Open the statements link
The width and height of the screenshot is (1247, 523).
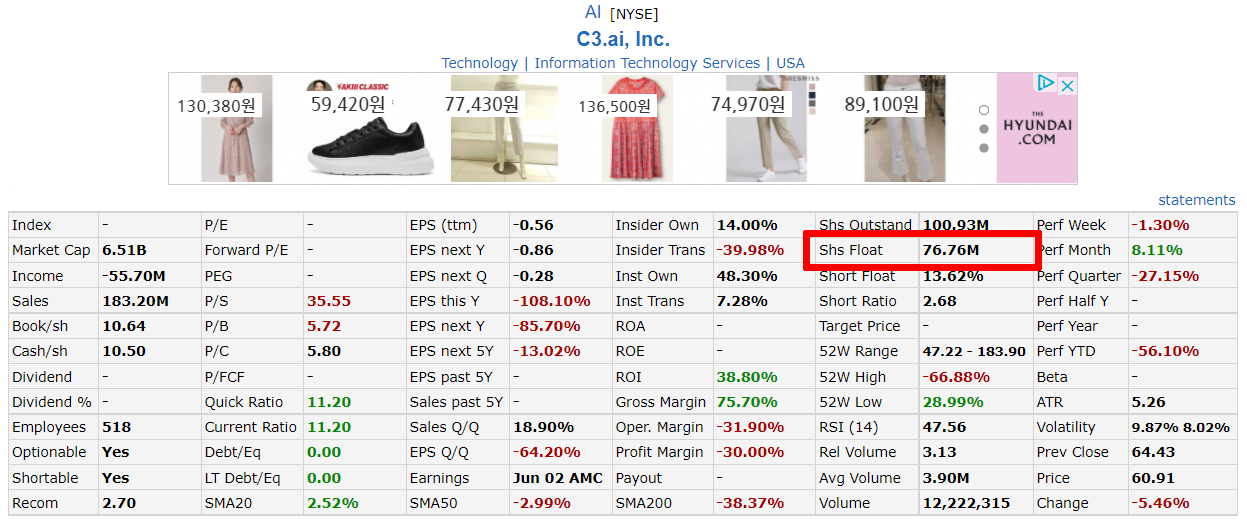1197,200
